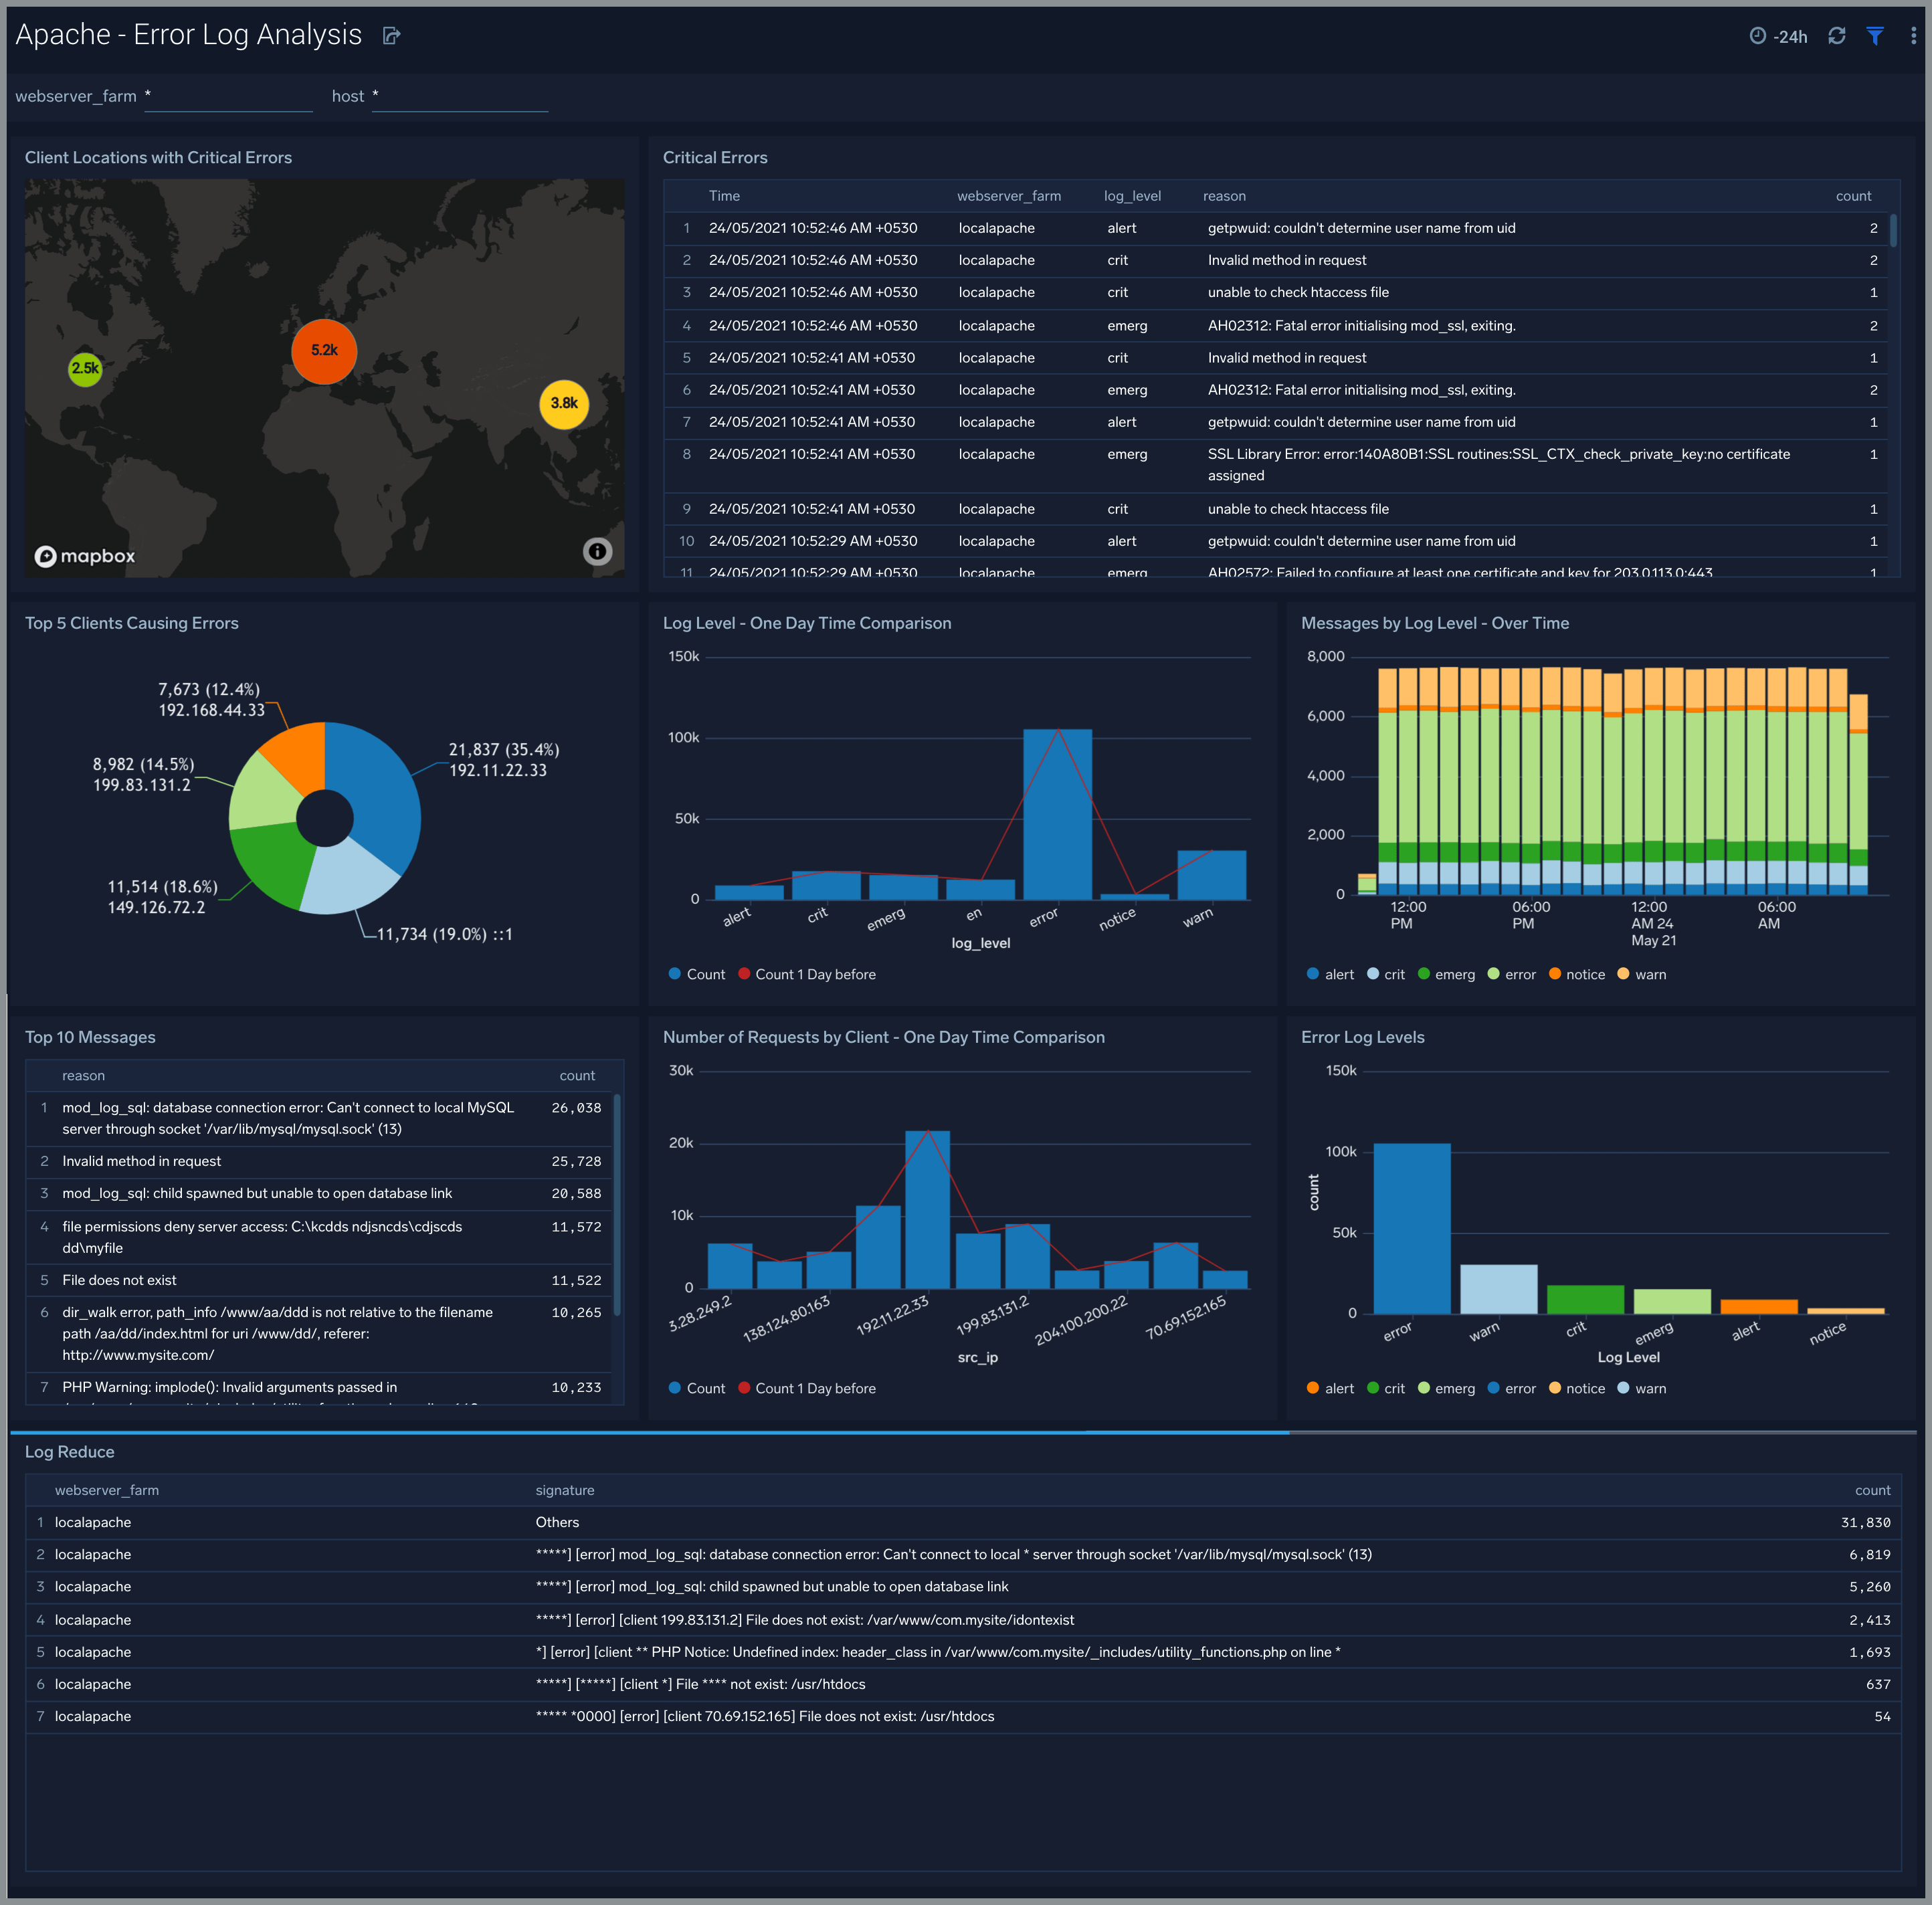Click the clock icon beside the time range
The width and height of the screenshot is (1932, 1905).
click(x=1759, y=36)
